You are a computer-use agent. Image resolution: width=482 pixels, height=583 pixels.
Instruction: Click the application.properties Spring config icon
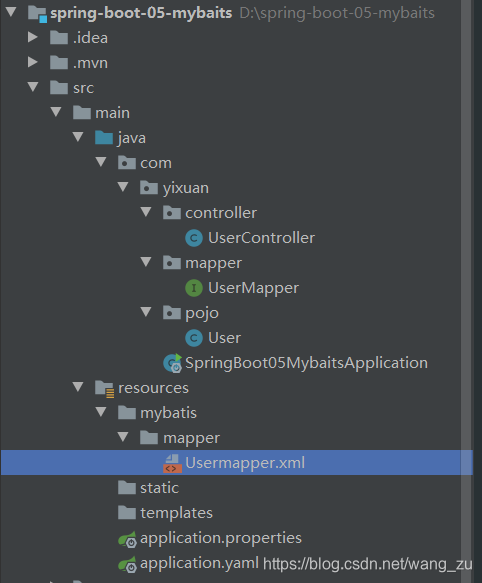(x=128, y=539)
